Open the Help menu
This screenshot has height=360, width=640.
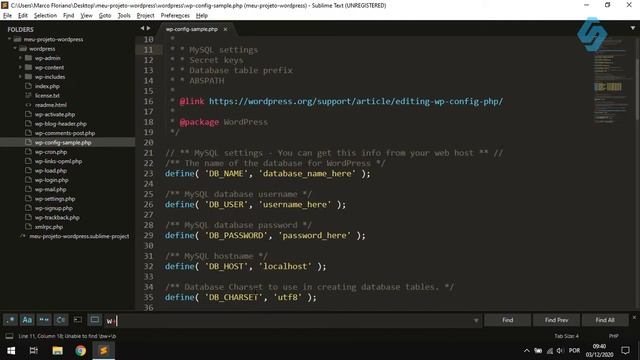202,16
